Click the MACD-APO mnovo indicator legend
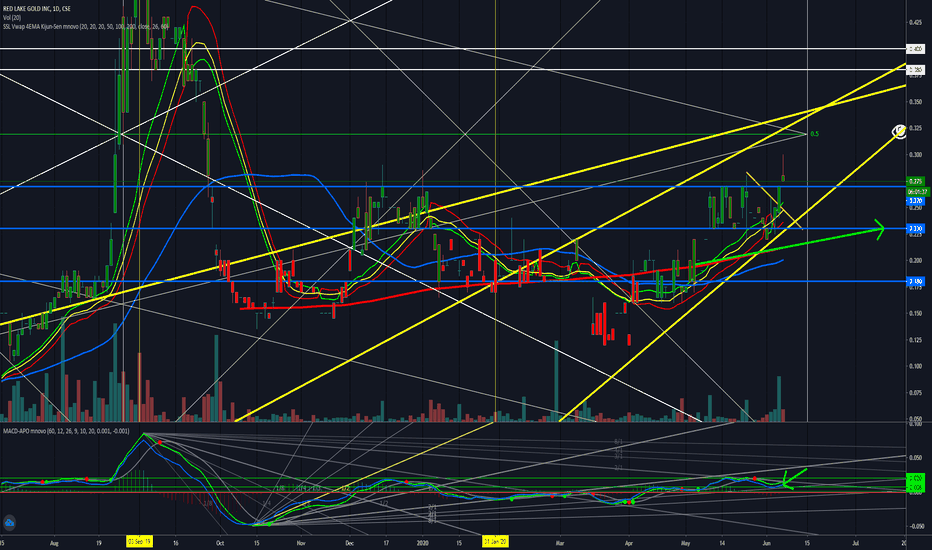The height and width of the screenshot is (550, 932). (x=66, y=430)
